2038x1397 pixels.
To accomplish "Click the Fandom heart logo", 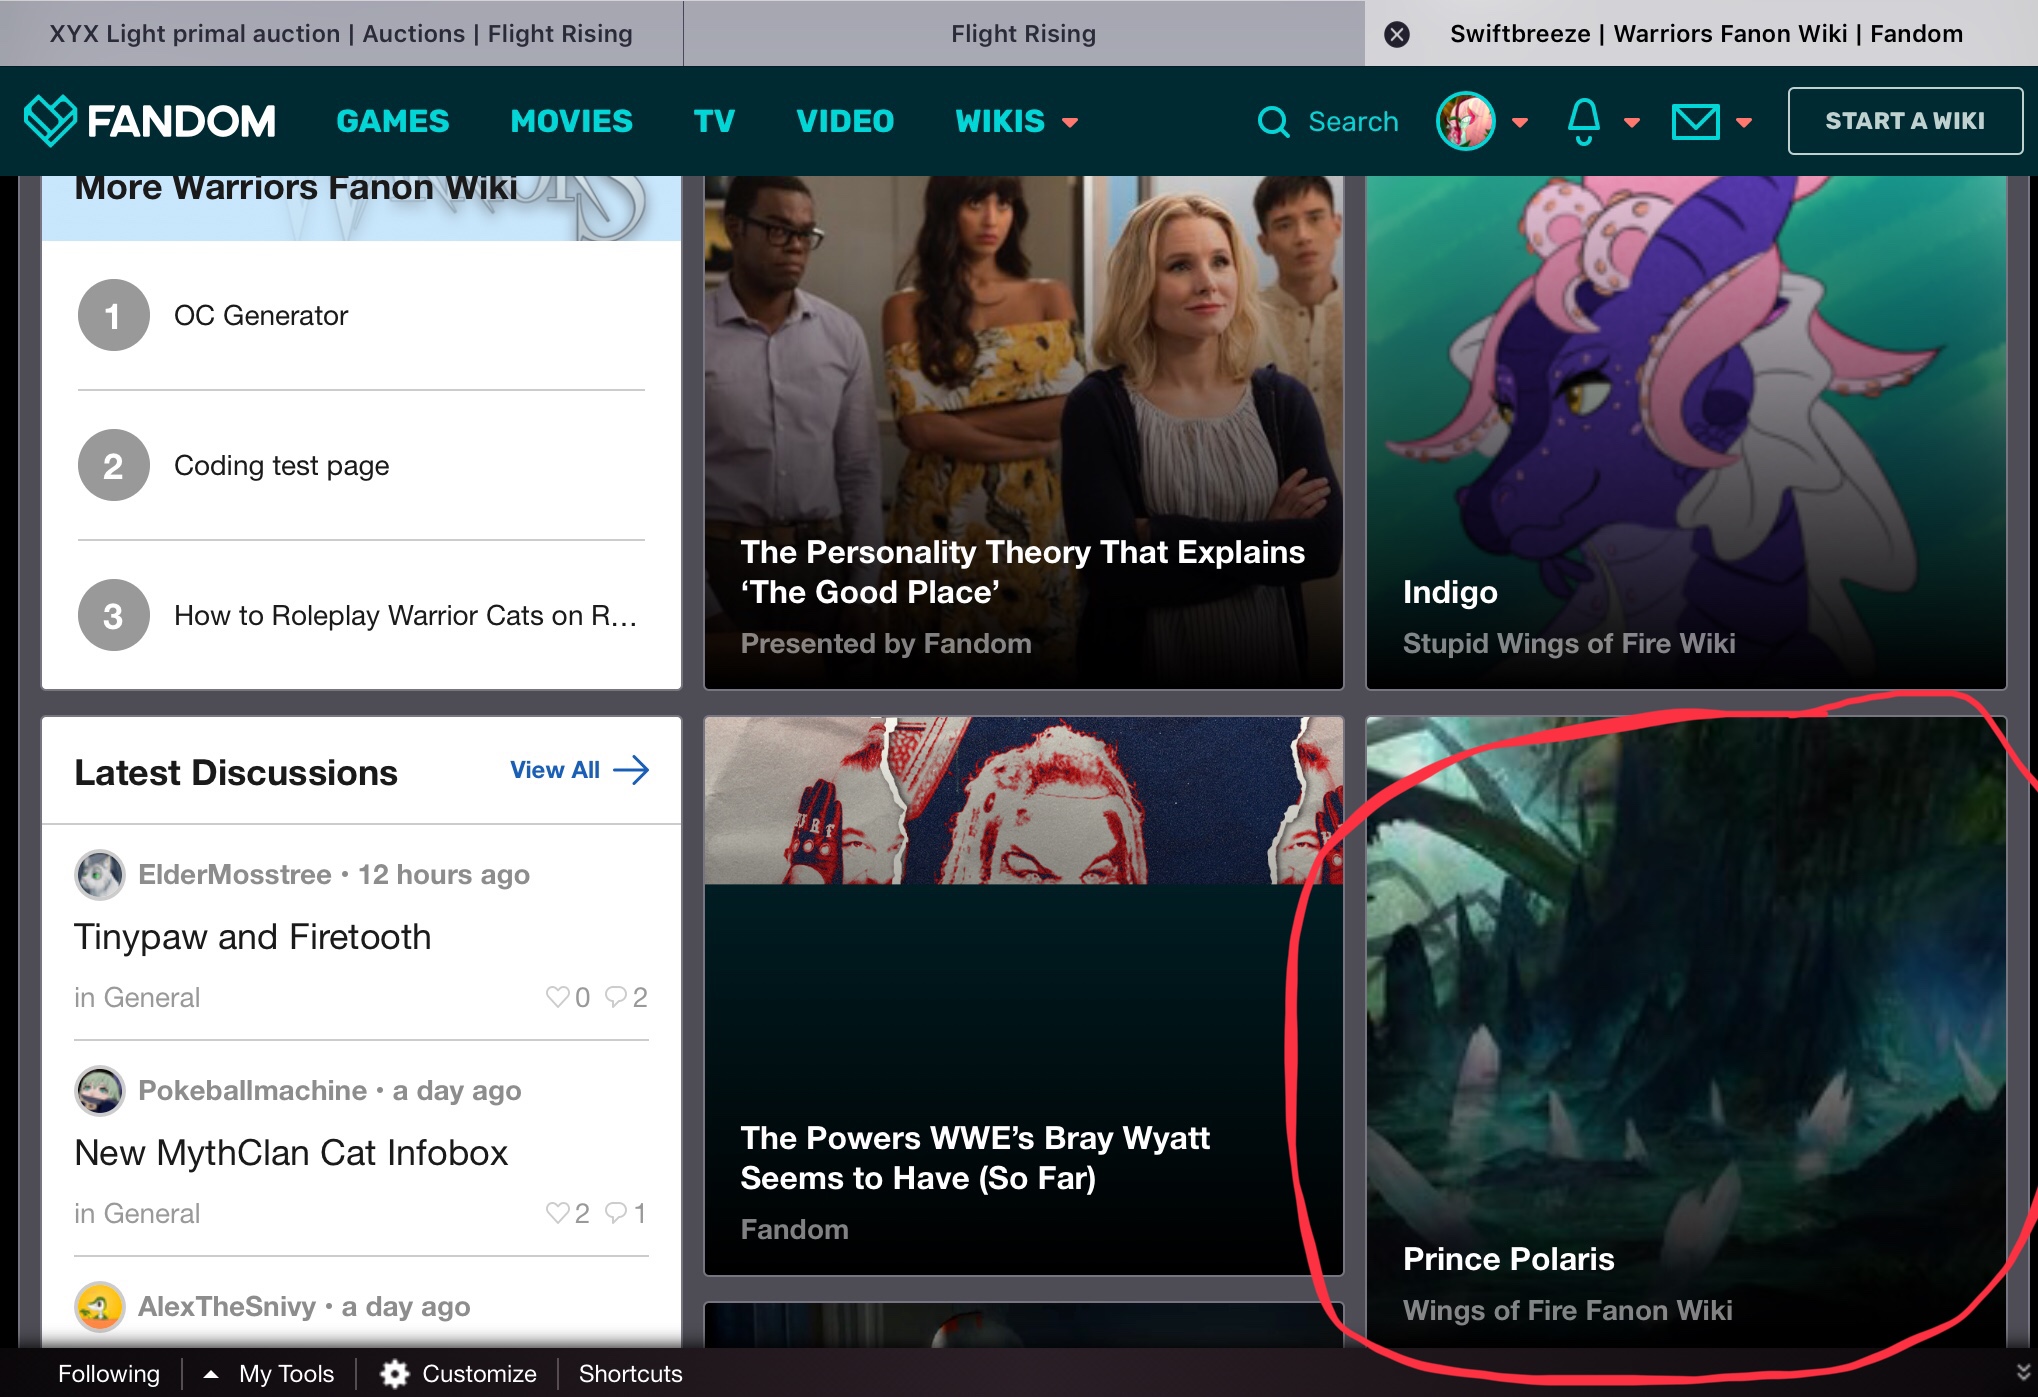I will (50, 121).
